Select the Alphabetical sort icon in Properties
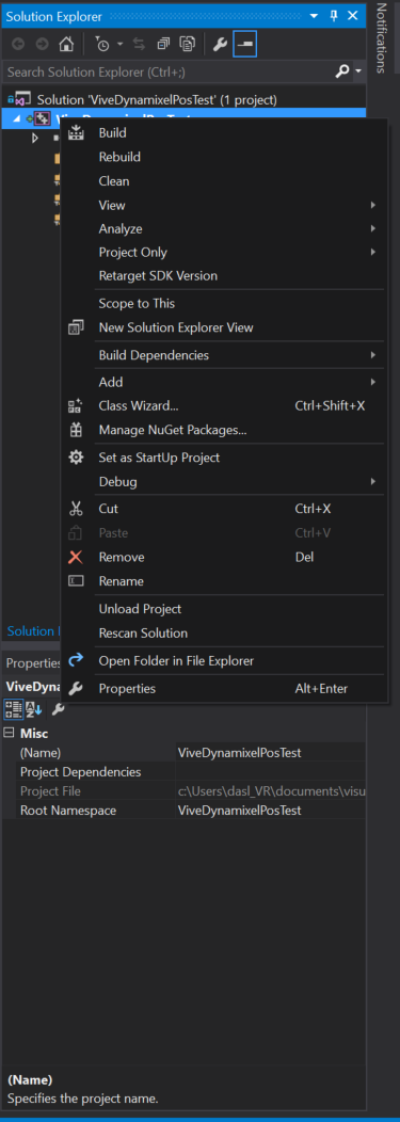The image size is (400, 1122). [34, 709]
